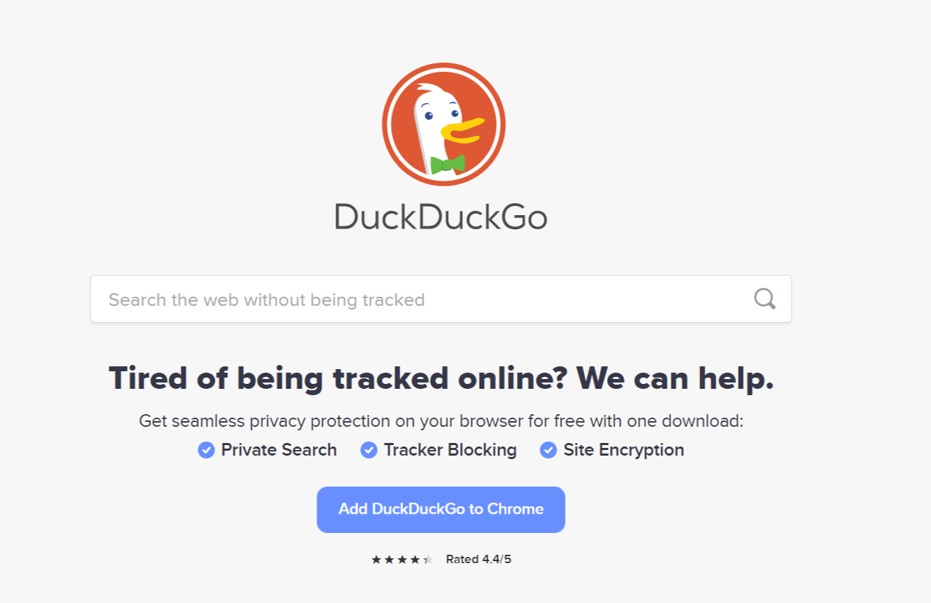Click the Site Encryption checkmark icon
This screenshot has height=603, width=931.
click(x=548, y=450)
